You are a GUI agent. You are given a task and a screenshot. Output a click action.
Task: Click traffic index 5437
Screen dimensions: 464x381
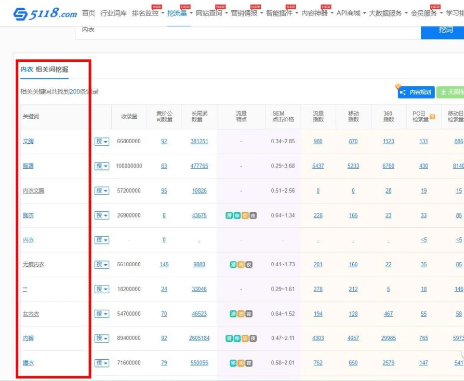click(318, 166)
